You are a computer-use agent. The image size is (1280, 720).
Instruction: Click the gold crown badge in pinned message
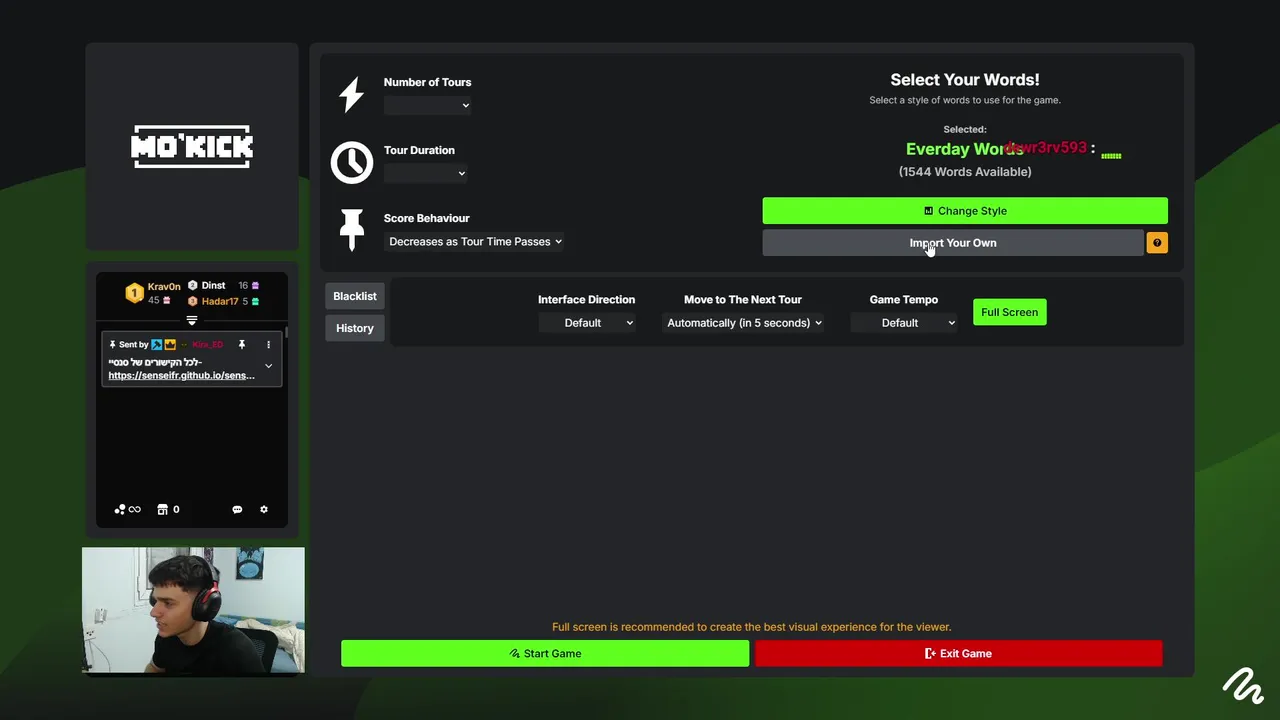(x=170, y=344)
